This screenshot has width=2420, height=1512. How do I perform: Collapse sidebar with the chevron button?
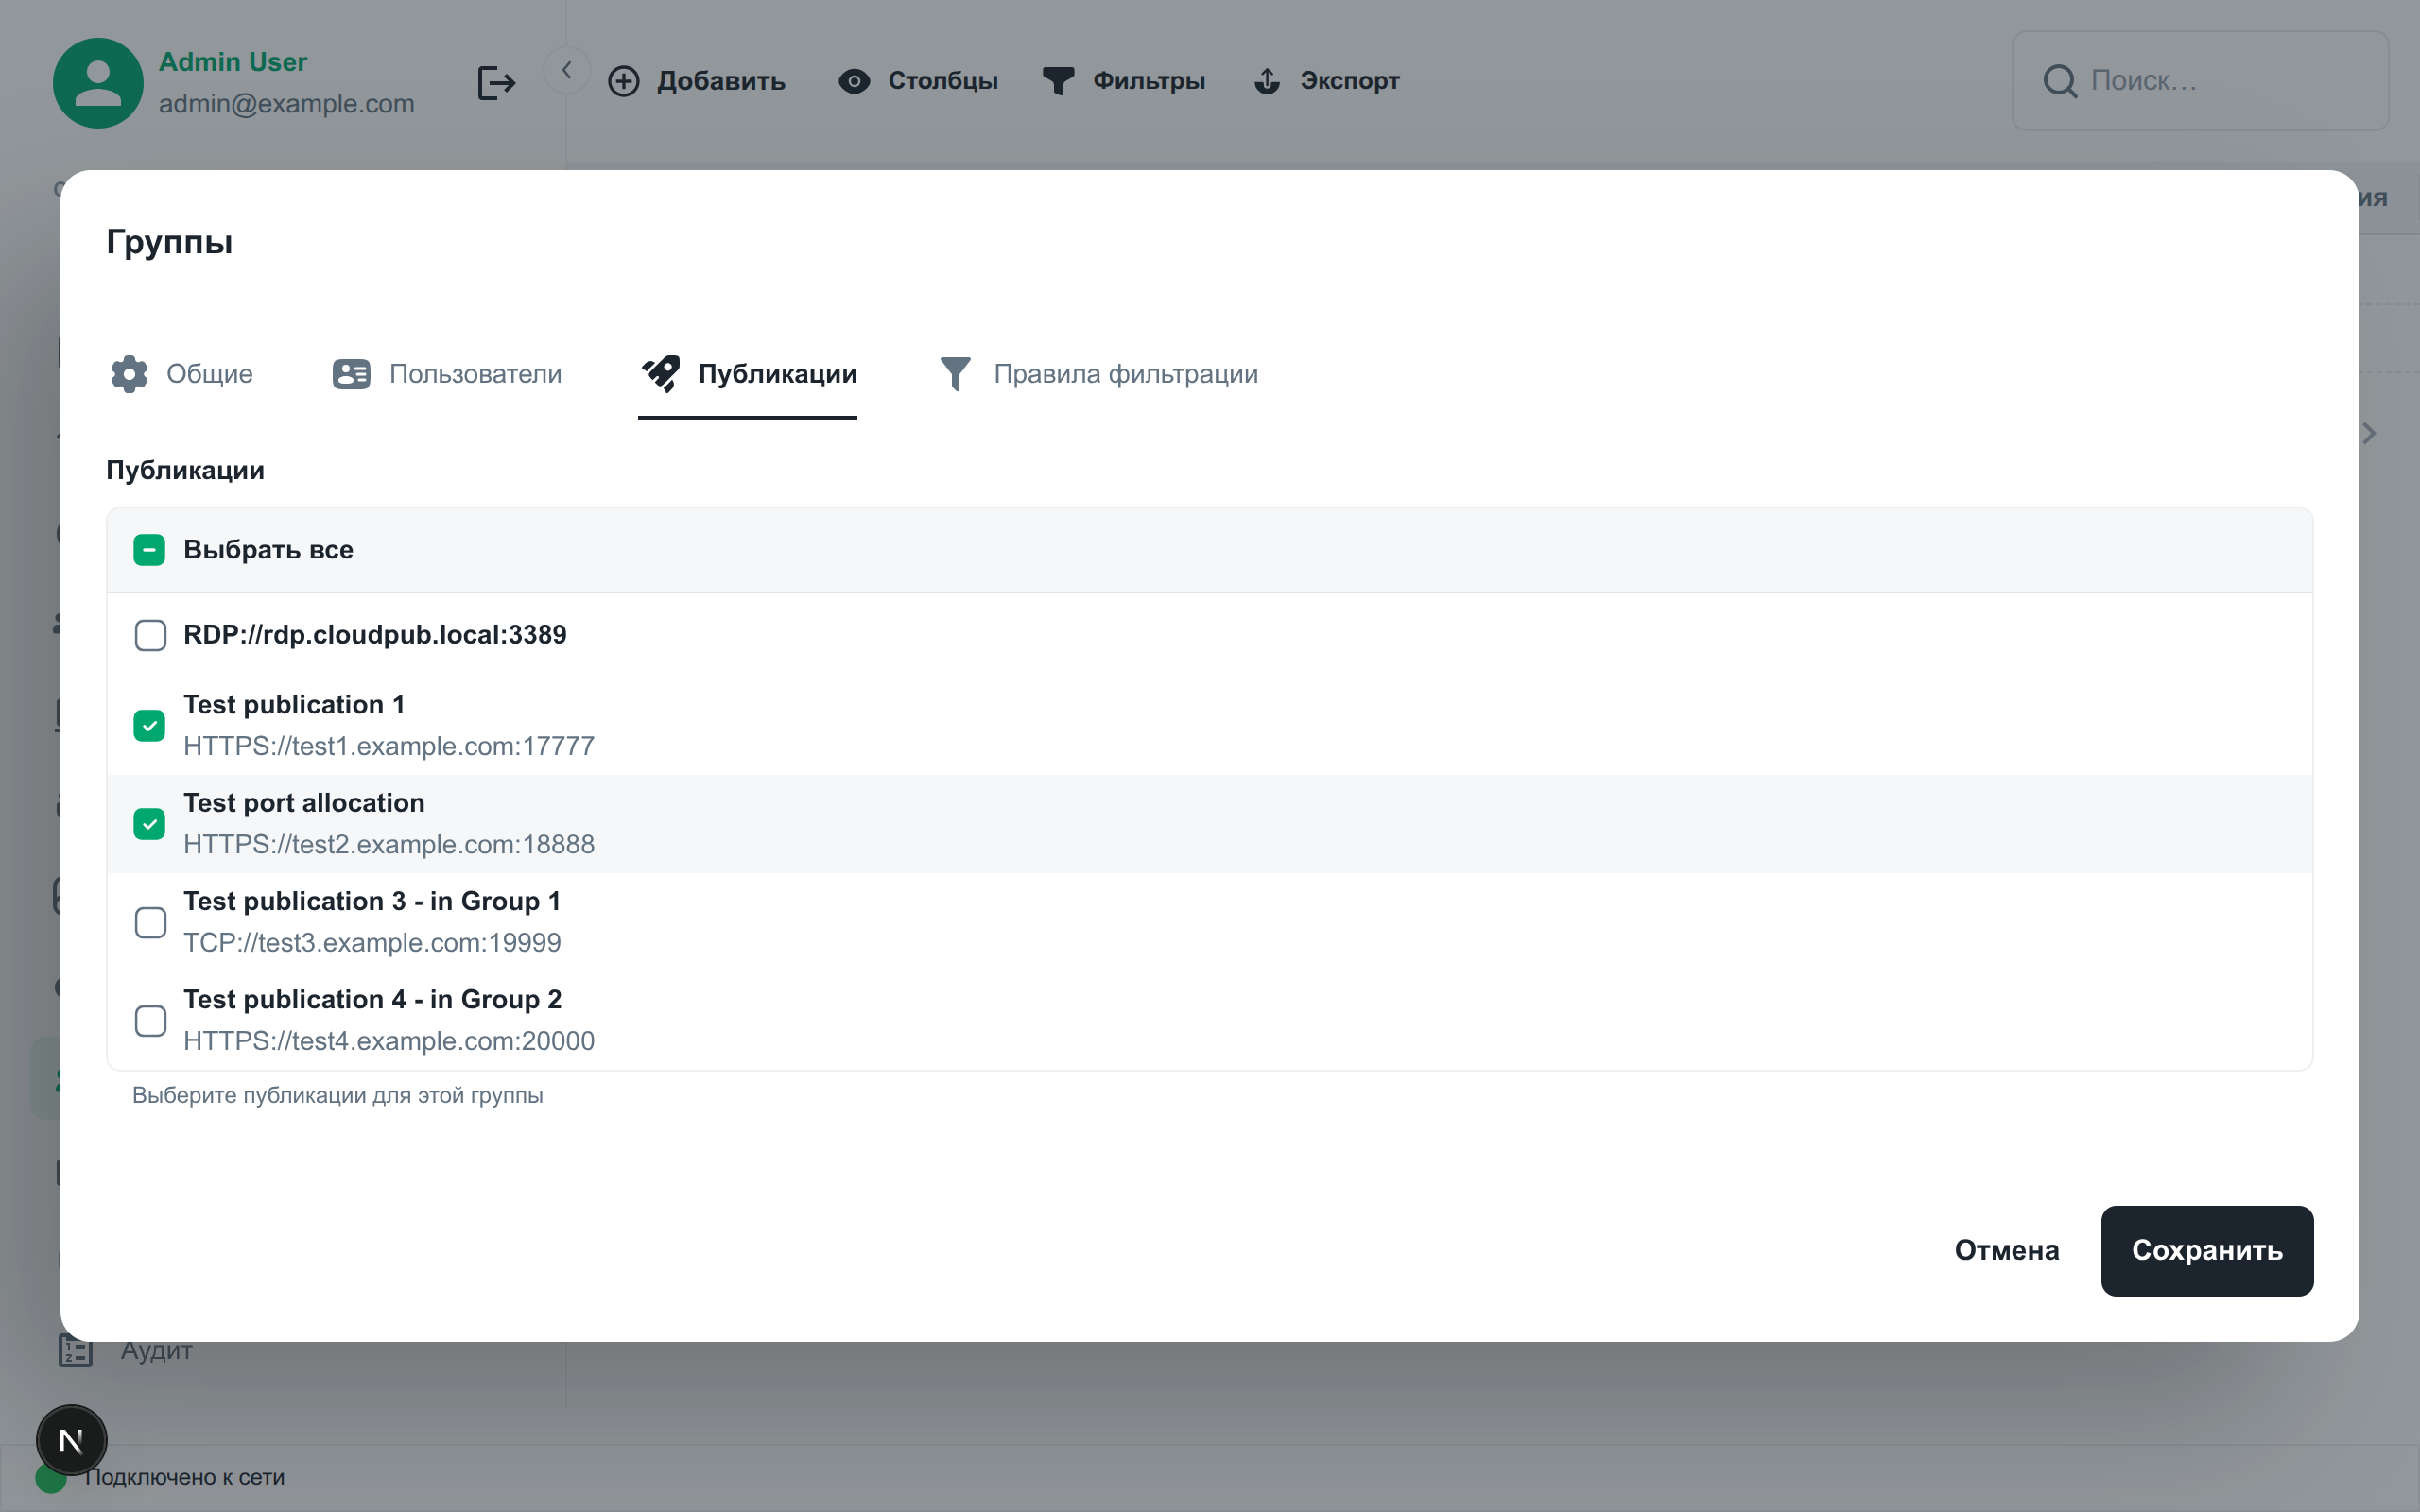(x=567, y=70)
